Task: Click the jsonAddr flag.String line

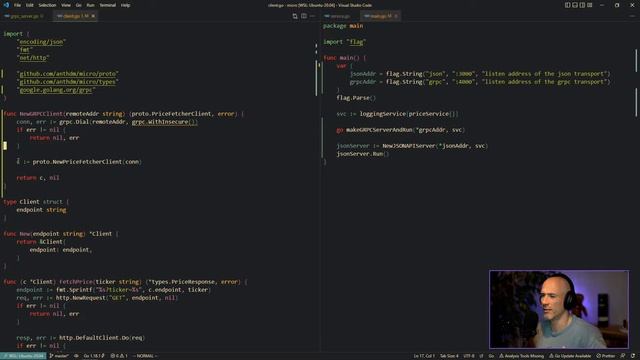Action: click(x=480, y=74)
